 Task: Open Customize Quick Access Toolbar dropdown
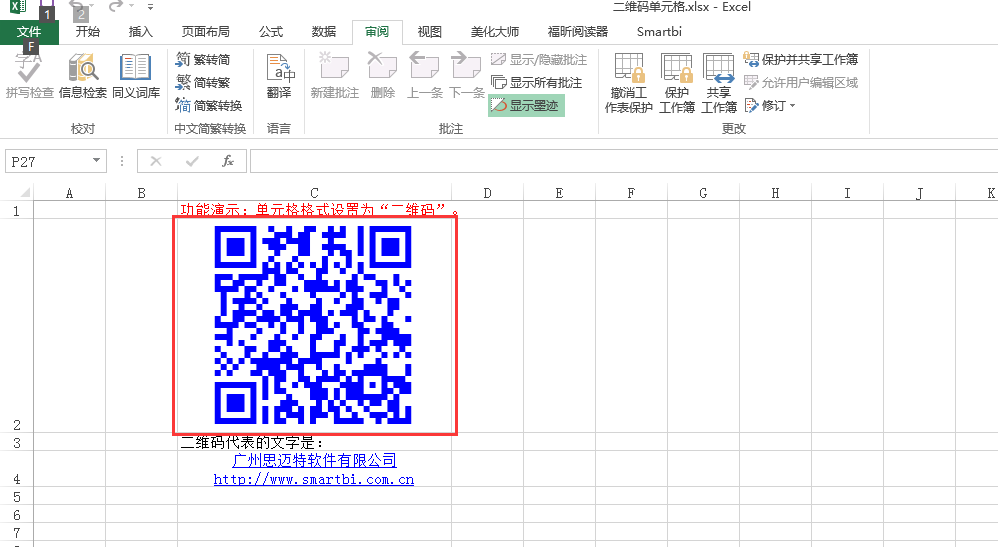(x=150, y=7)
